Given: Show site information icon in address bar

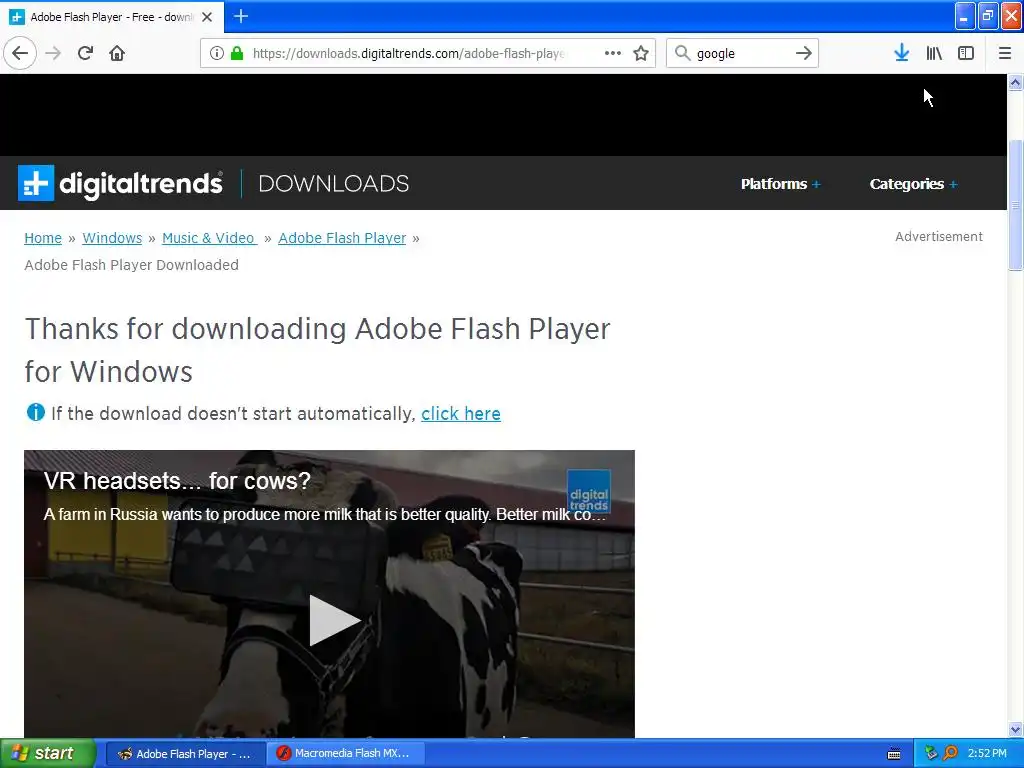Looking at the screenshot, I should (x=217, y=53).
